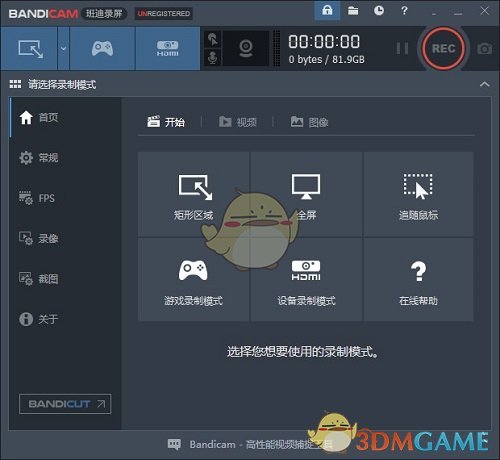
Task: Take a screenshot with the camera icon
Action: [x=484, y=49]
